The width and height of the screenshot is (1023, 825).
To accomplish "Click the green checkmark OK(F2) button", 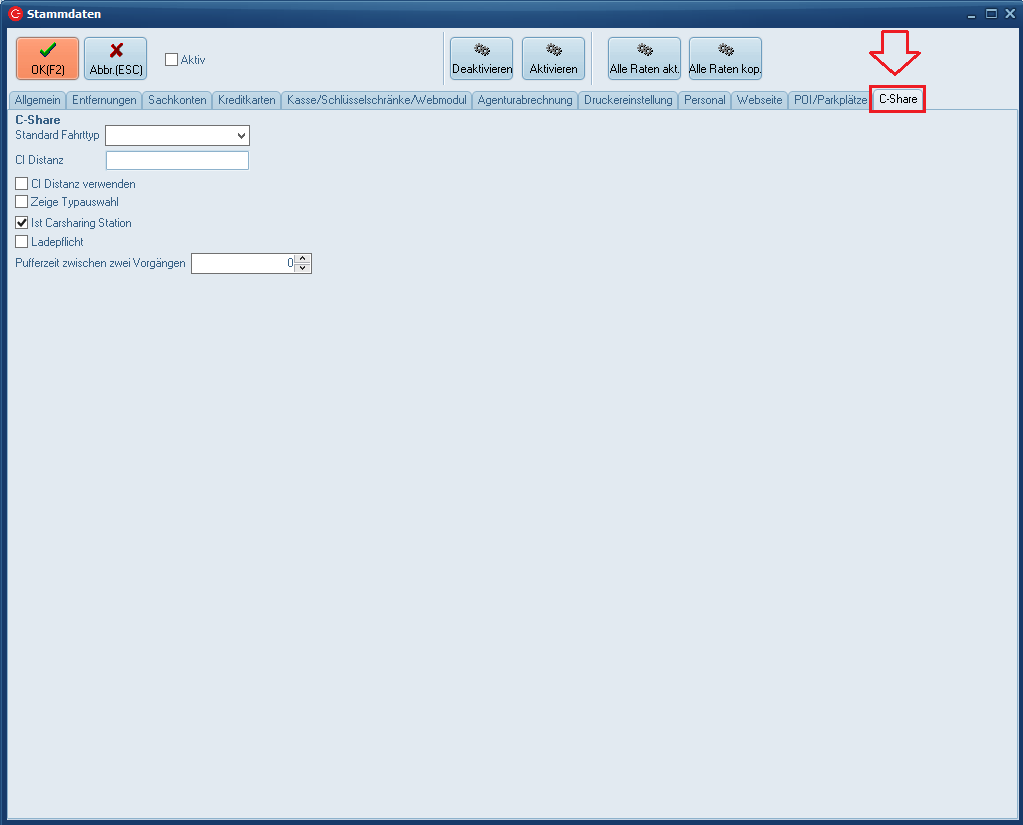I will [47, 59].
